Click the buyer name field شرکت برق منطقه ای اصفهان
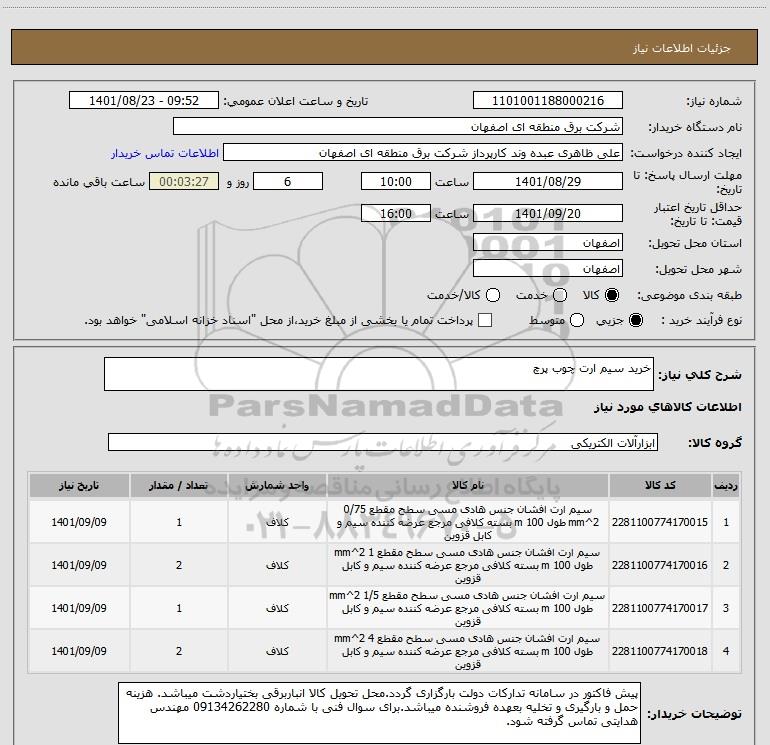This screenshot has width=770, height=745. (398, 127)
